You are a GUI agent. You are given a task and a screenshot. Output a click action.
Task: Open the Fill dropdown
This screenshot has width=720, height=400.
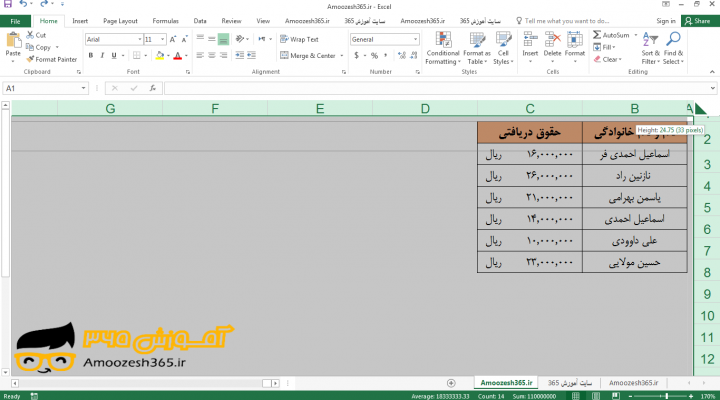[x=604, y=47]
